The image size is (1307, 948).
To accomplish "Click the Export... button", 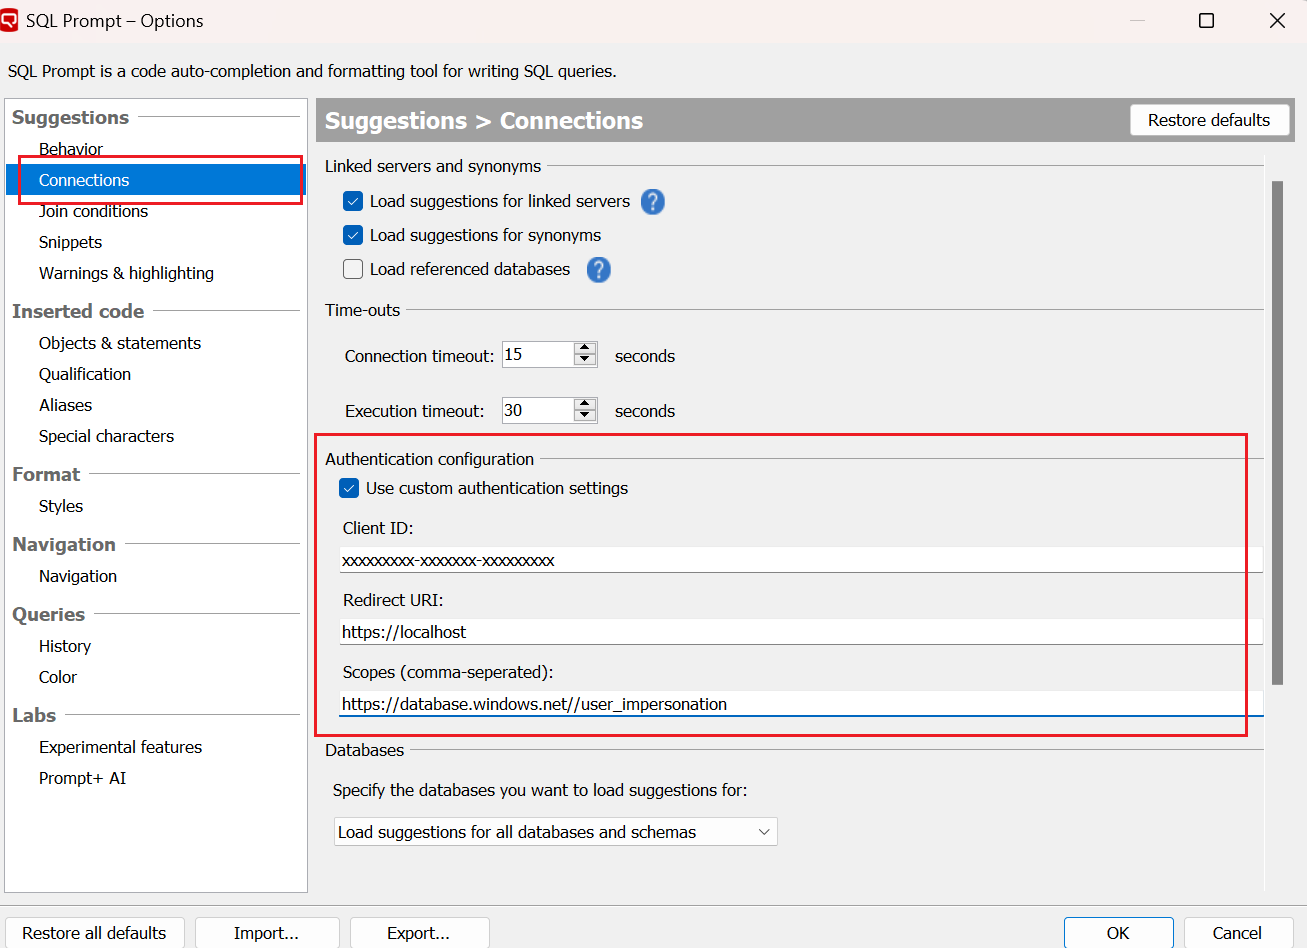I will [x=419, y=933].
